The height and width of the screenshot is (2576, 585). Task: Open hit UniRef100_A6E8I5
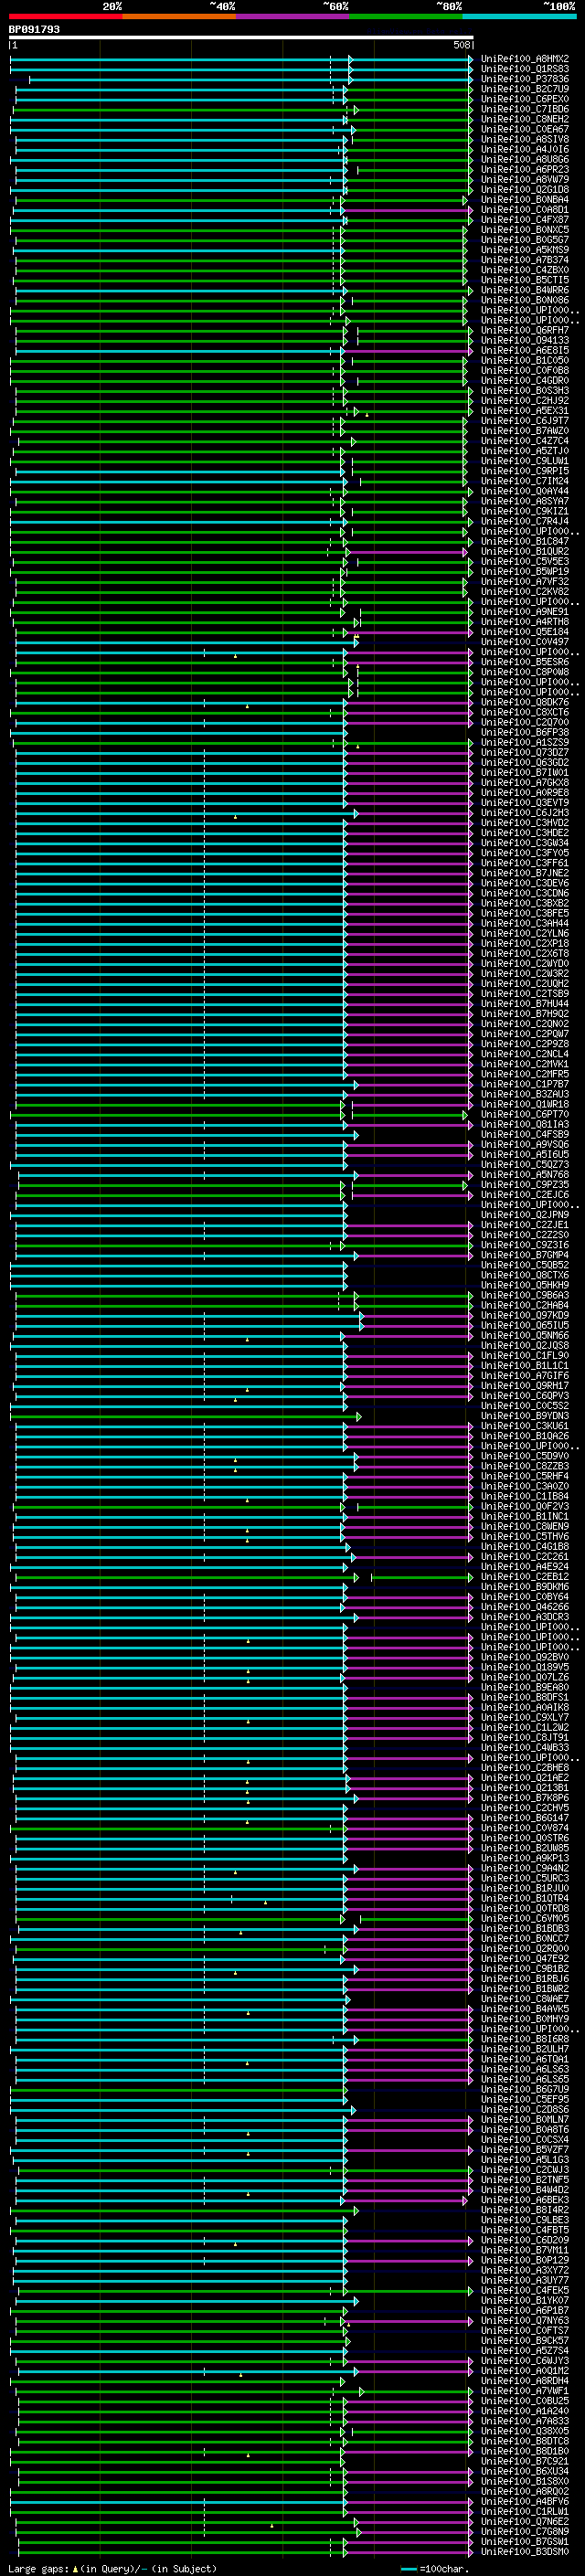point(525,350)
